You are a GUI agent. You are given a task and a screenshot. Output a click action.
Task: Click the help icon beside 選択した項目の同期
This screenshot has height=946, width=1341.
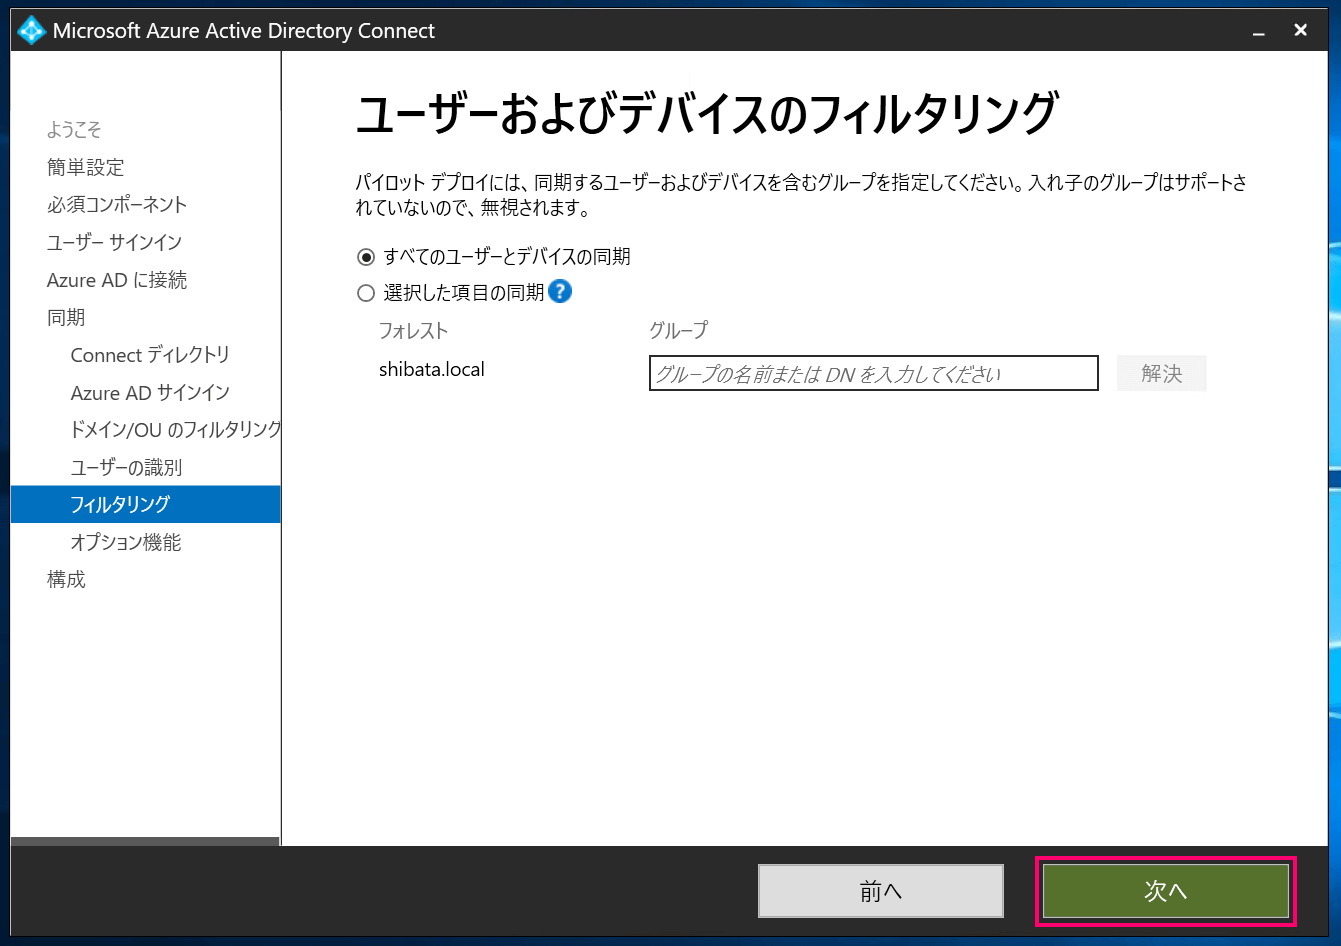[x=560, y=292]
